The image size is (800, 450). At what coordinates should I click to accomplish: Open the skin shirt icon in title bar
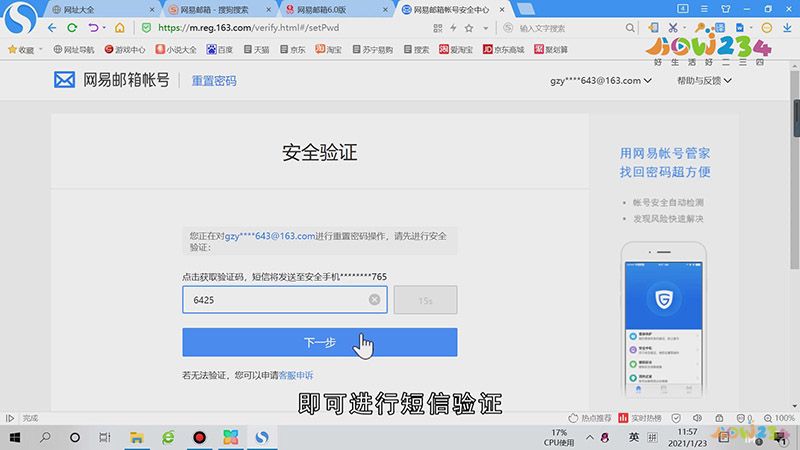[x=726, y=9]
